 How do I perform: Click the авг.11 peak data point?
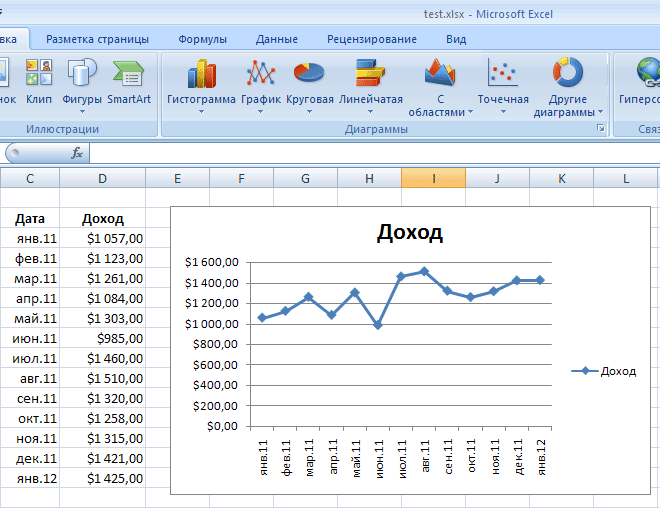(x=424, y=271)
